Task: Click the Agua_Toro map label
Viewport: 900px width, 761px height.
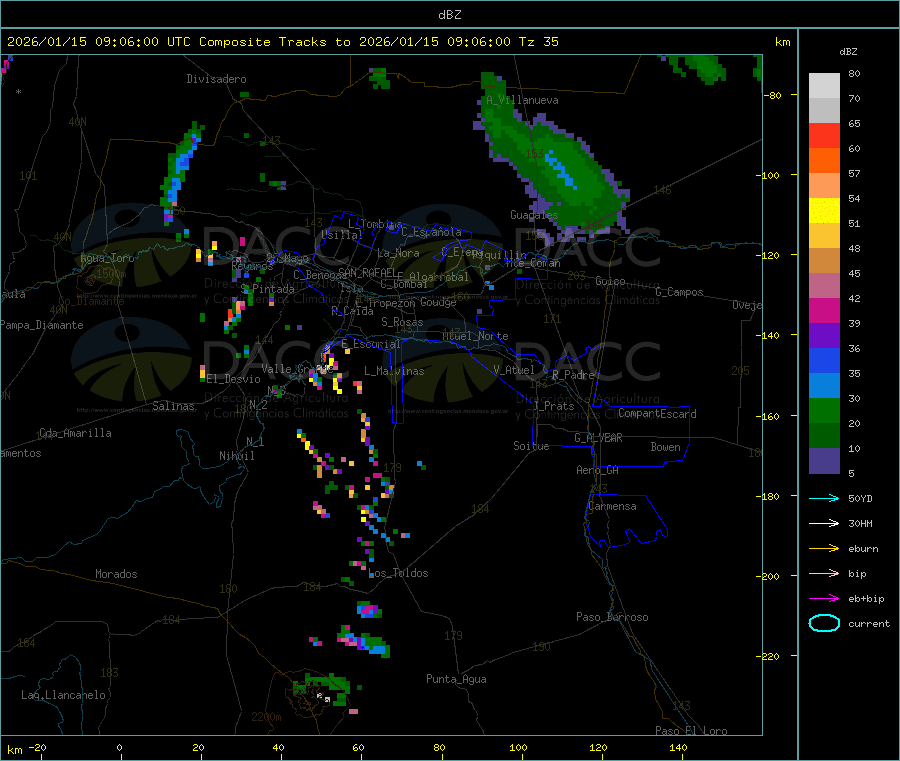Action: 107,258
